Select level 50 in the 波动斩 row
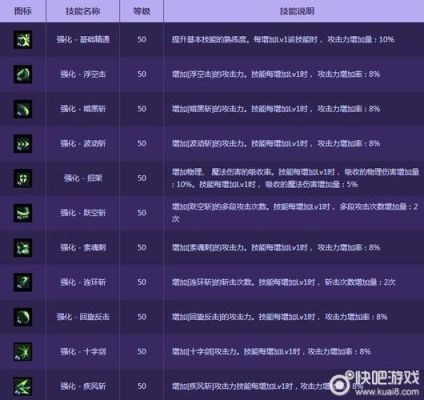This screenshot has width=424, height=400. [142, 143]
